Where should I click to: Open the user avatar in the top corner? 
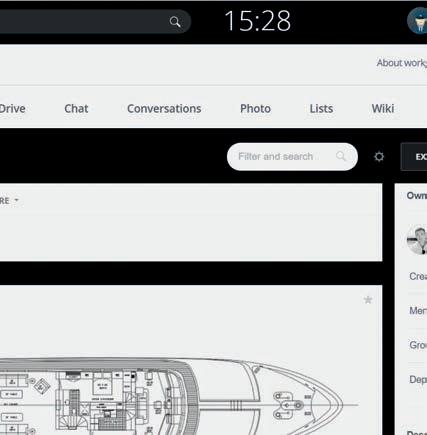pyautogui.click(x=417, y=21)
